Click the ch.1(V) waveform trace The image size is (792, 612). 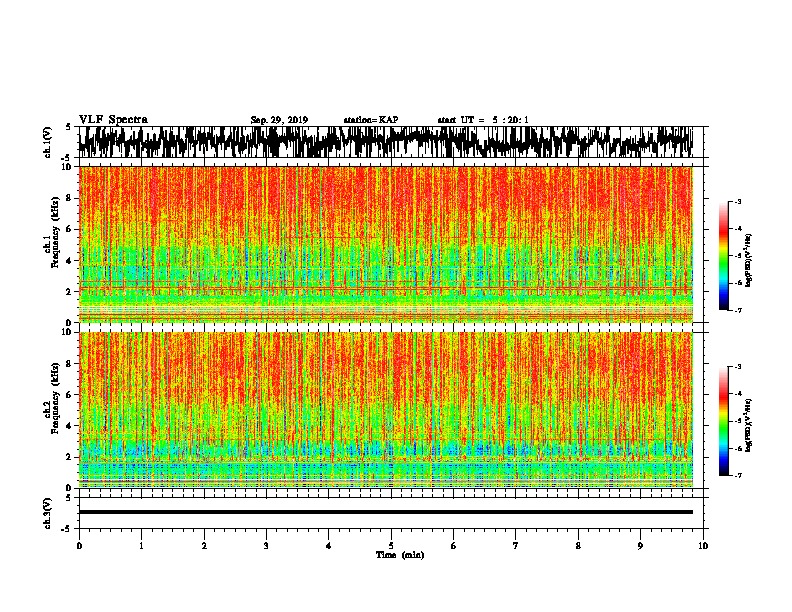386,142
